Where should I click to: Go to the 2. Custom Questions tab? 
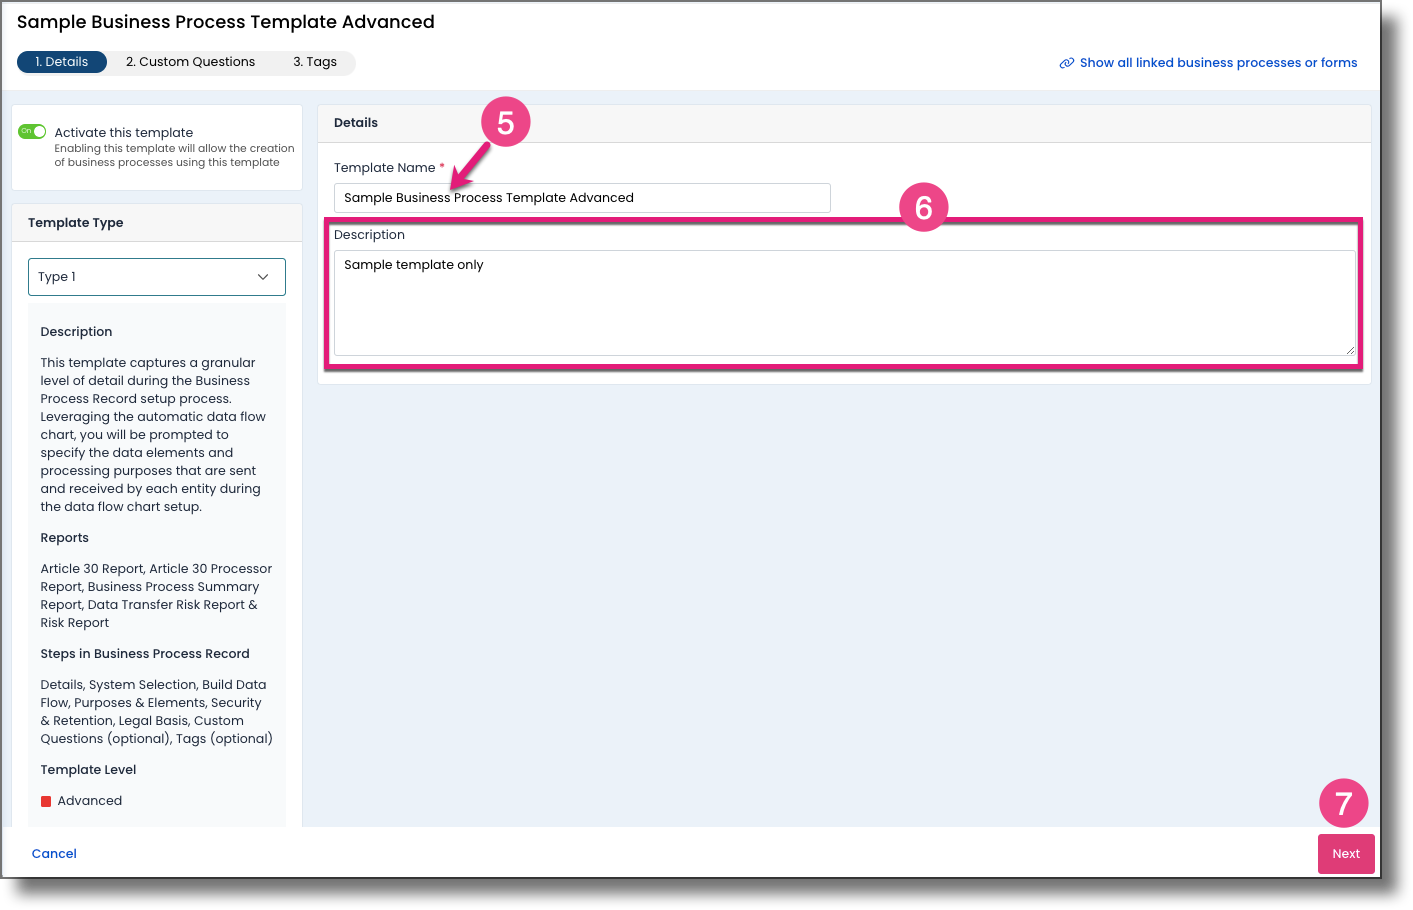pyautogui.click(x=190, y=62)
